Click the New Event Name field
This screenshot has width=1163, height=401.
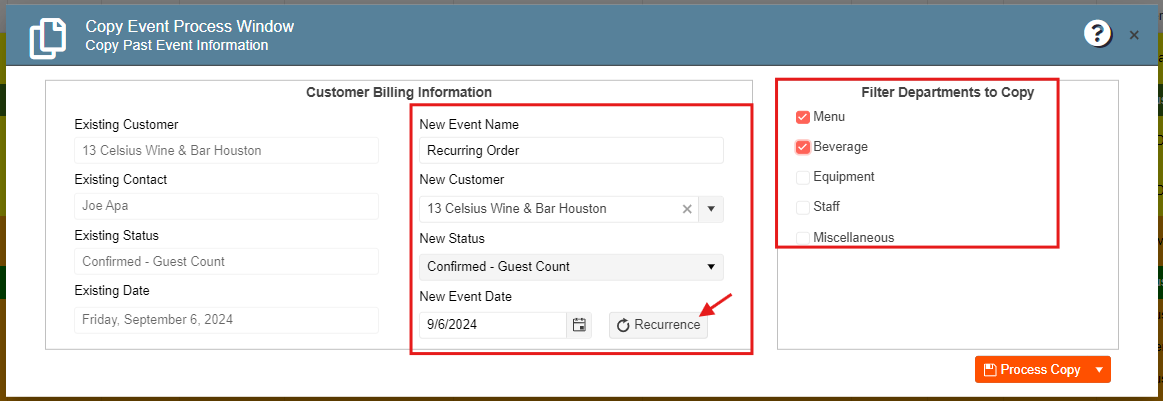click(x=571, y=150)
